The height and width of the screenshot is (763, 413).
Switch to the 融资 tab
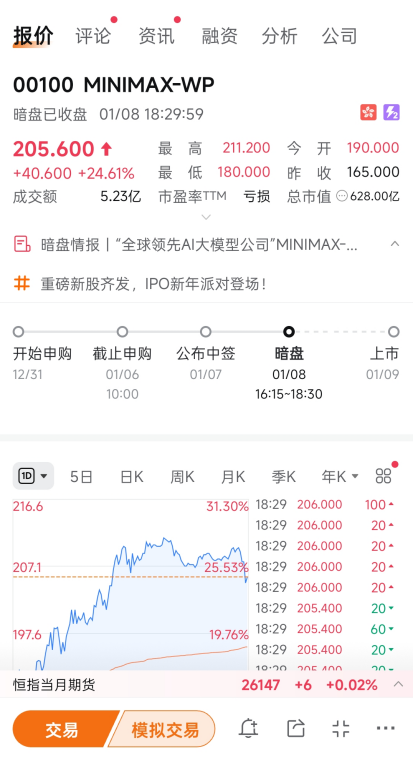tap(219, 36)
